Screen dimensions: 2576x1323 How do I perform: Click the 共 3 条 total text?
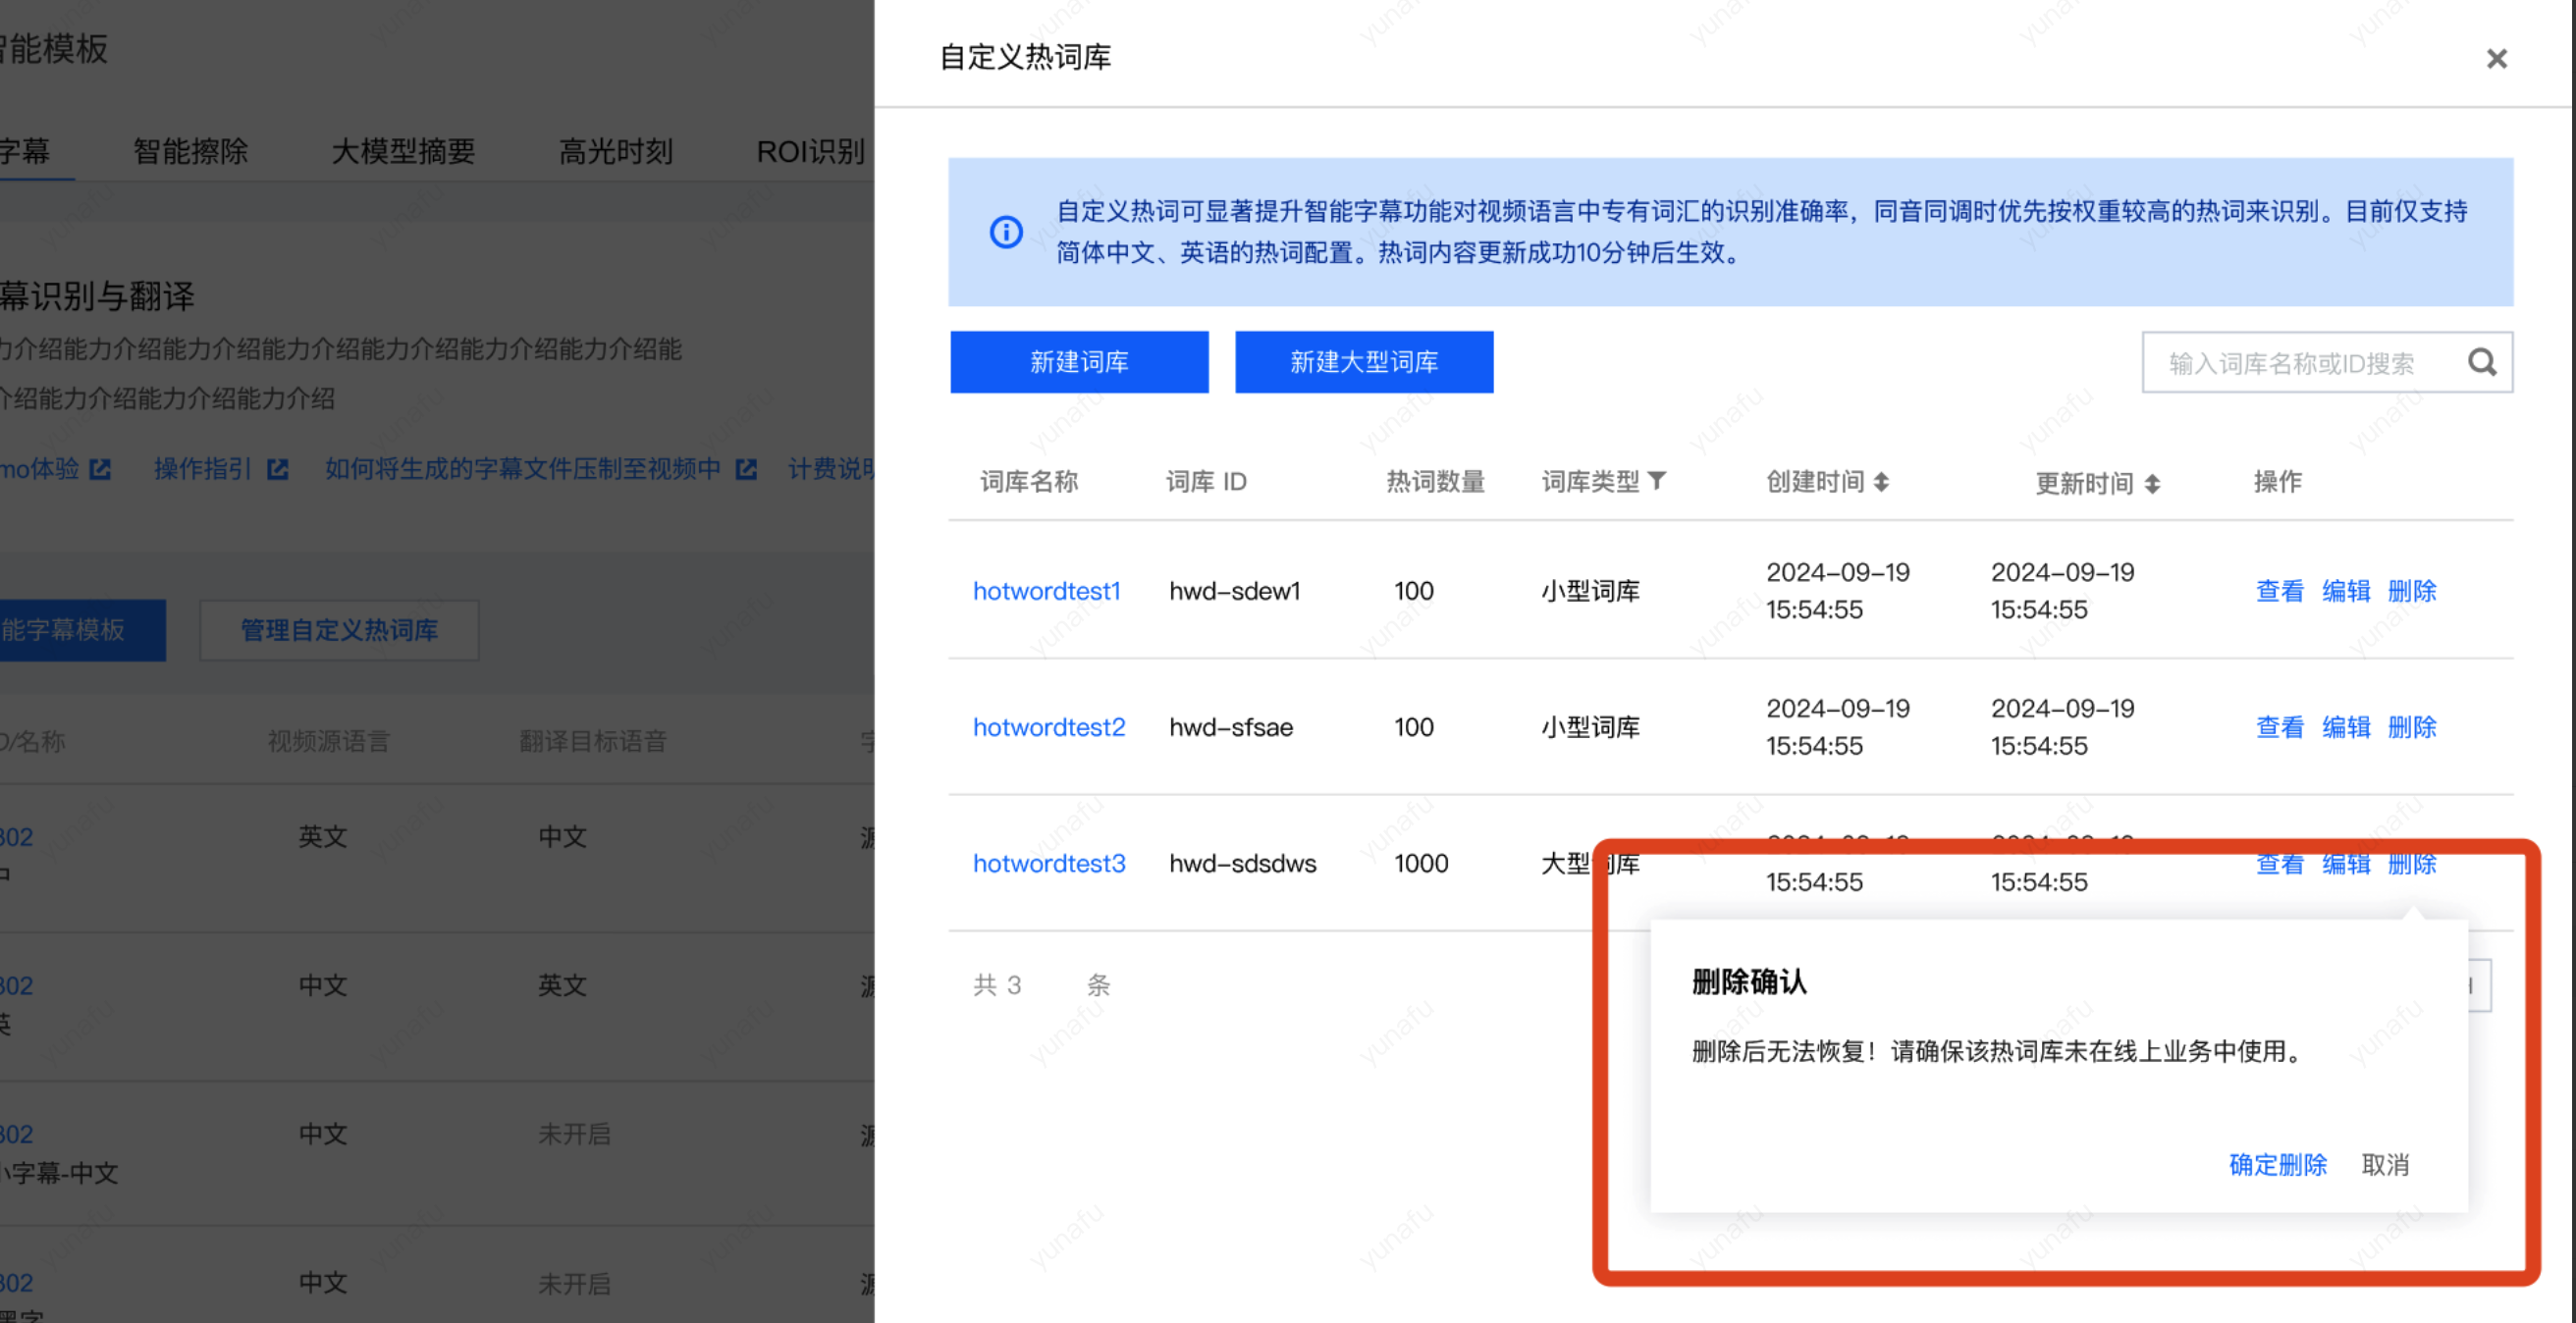[1041, 985]
